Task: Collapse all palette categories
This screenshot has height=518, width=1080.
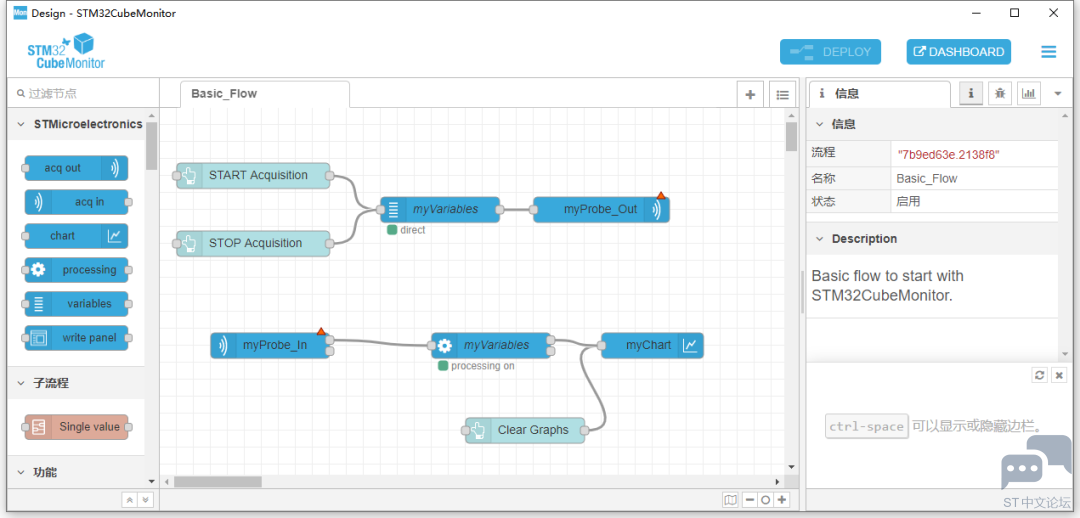Action: coord(129,500)
